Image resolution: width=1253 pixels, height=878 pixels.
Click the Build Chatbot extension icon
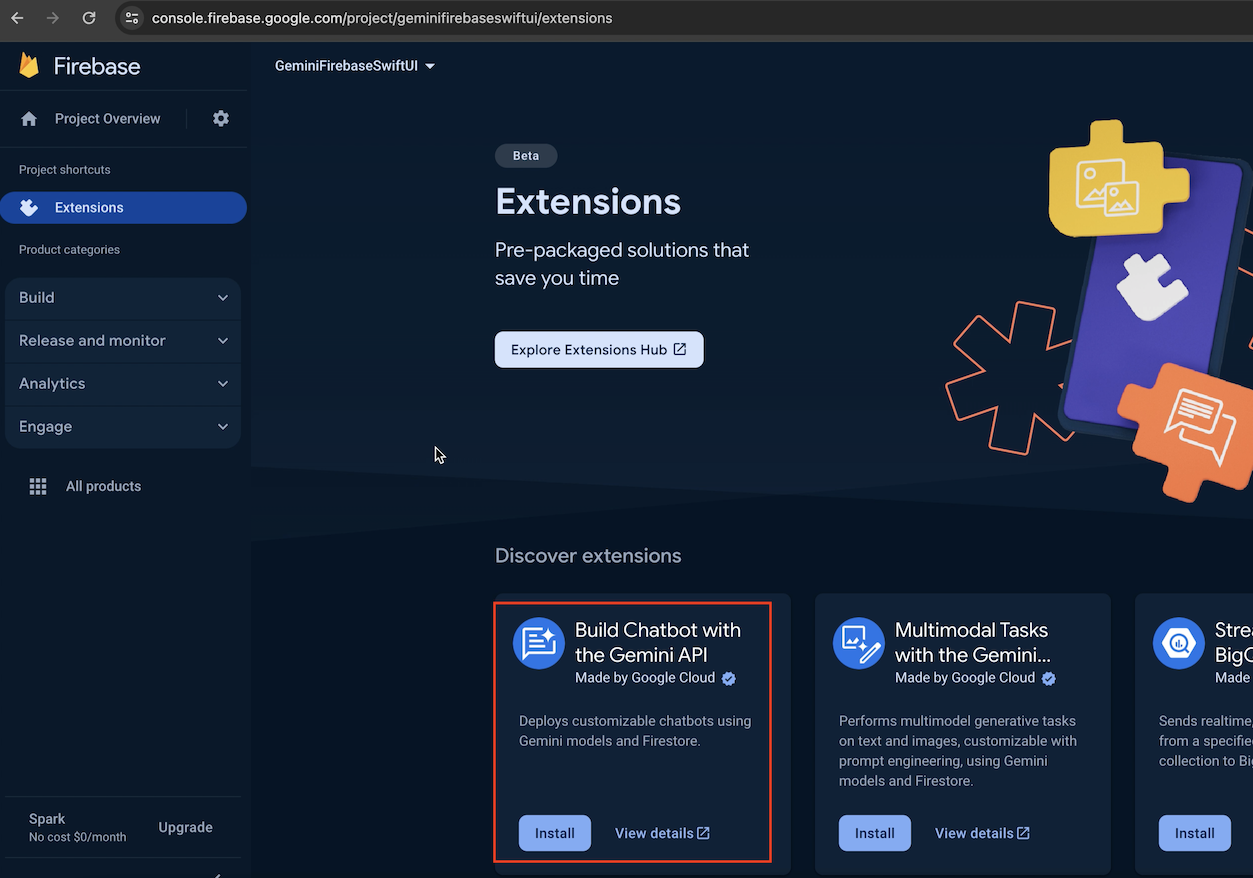point(539,642)
